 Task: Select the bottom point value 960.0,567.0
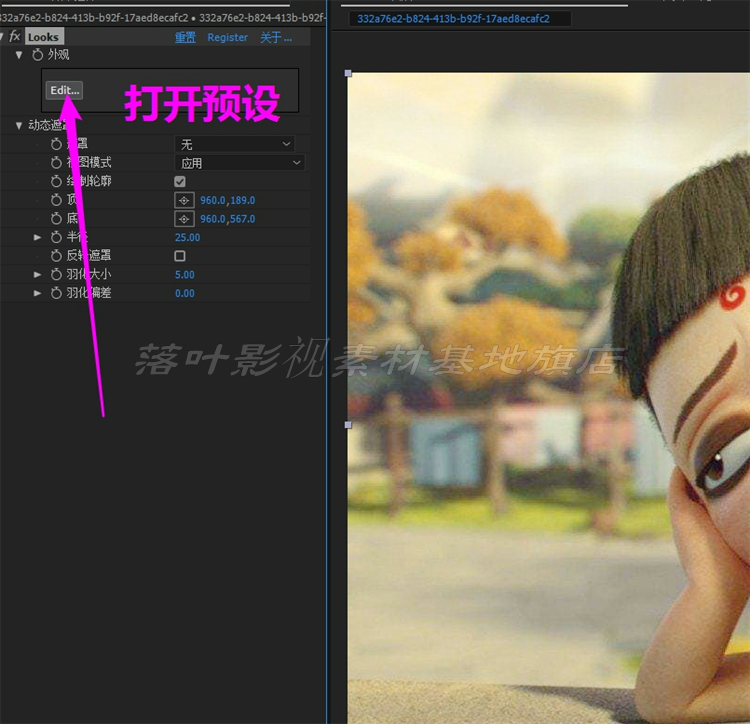click(228, 219)
